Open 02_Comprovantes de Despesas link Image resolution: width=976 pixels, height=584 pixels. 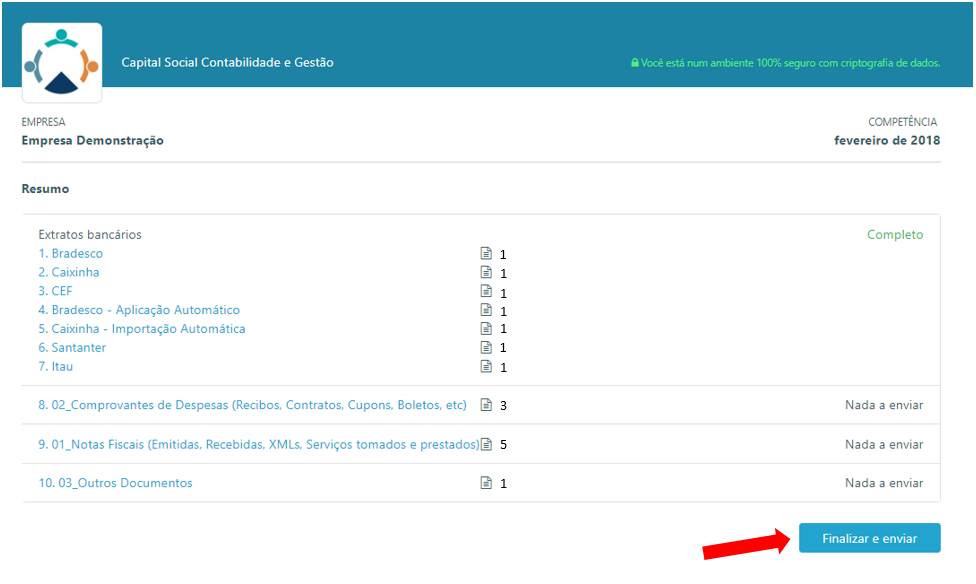point(252,405)
